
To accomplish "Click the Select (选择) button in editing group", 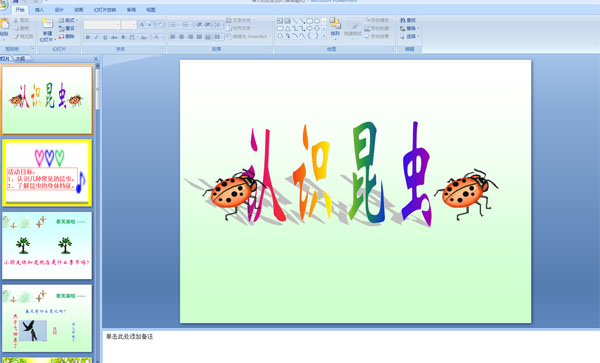I will point(409,36).
